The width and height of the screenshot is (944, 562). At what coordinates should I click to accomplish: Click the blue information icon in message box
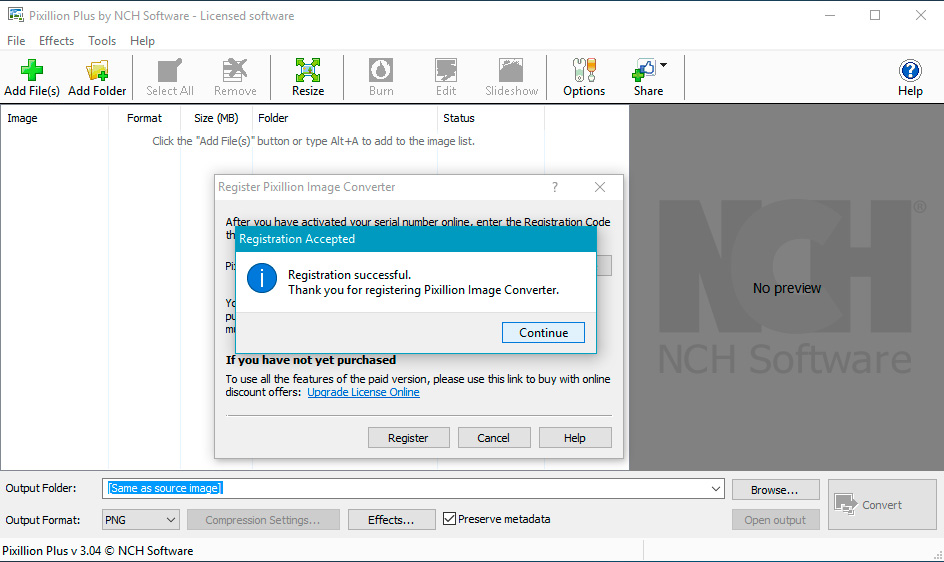pyautogui.click(x=262, y=278)
